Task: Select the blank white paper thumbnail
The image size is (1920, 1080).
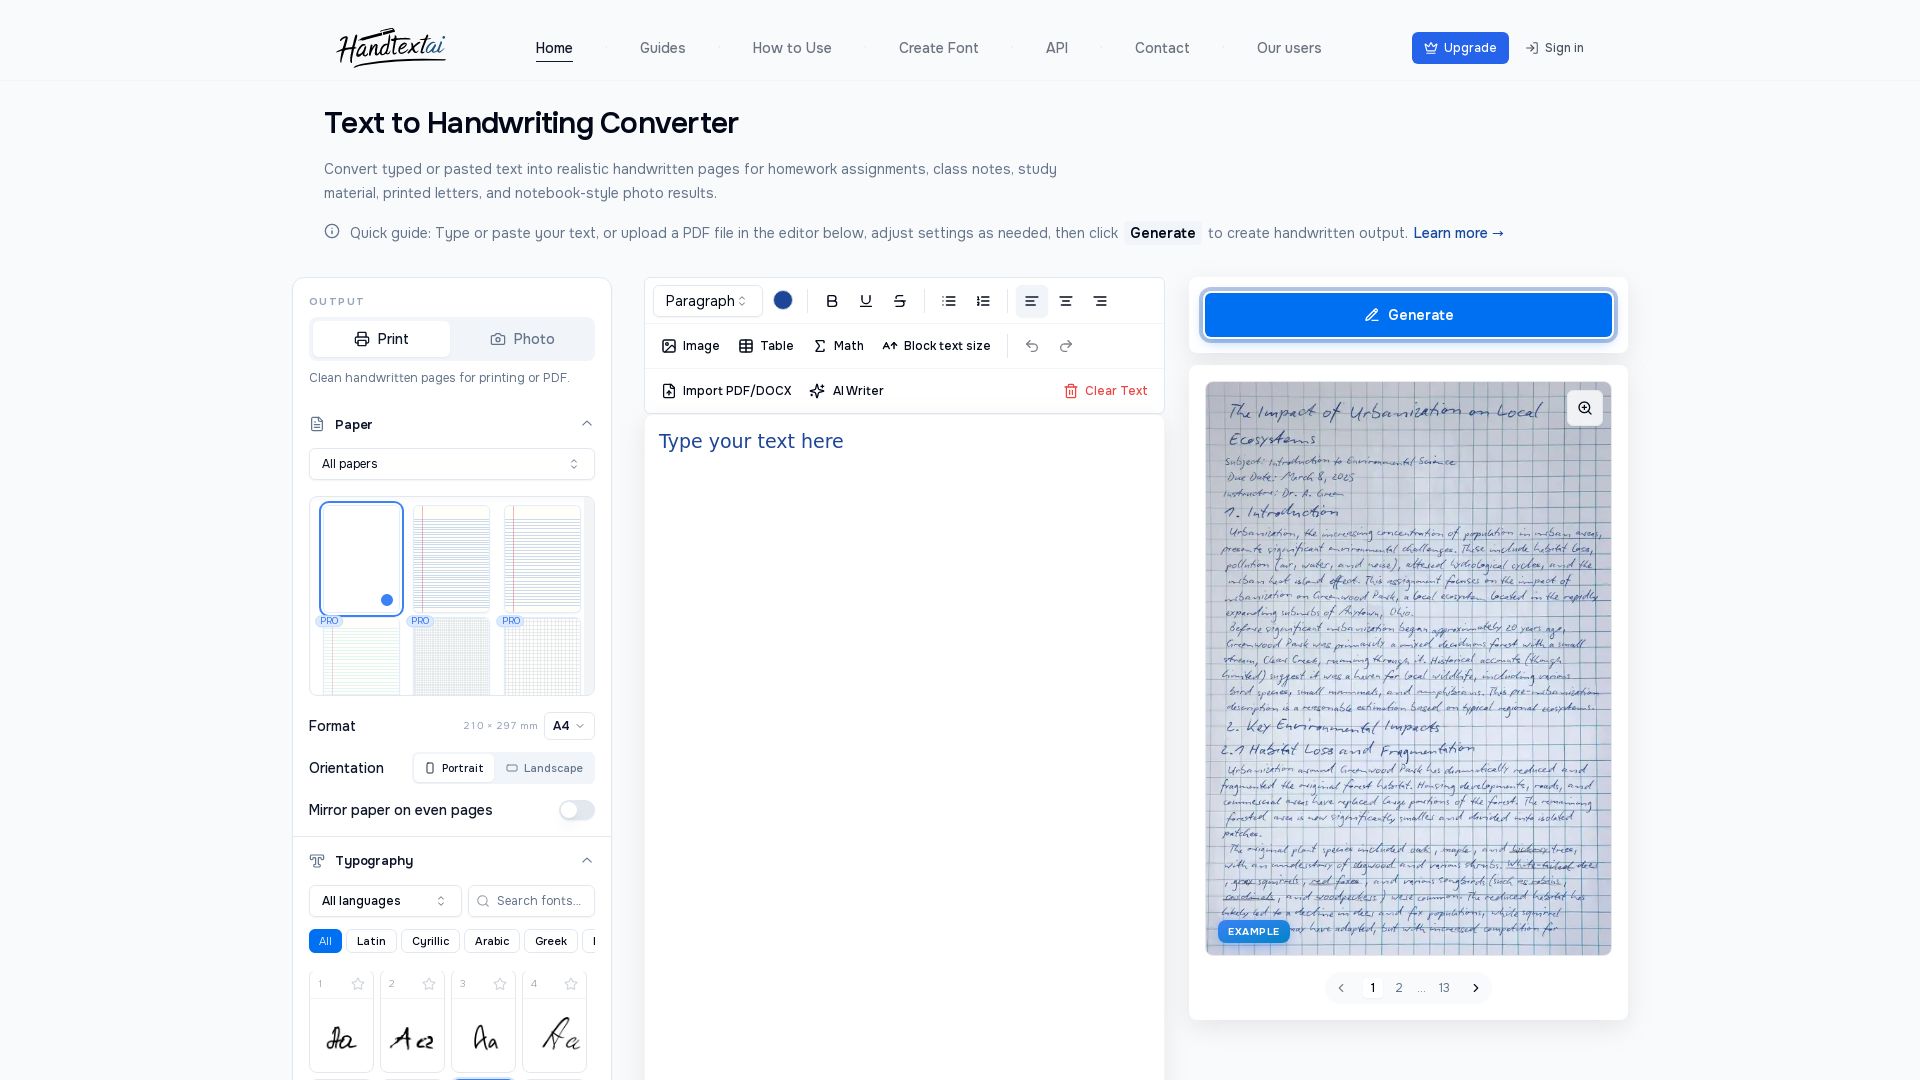Action: 361,558
